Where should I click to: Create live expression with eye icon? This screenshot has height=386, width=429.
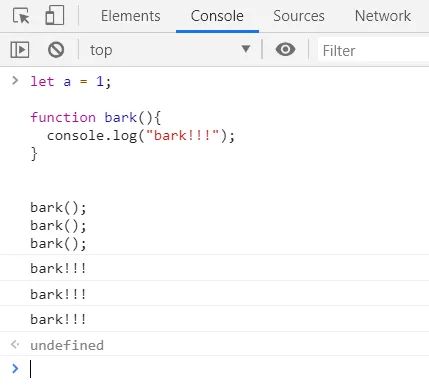tap(285, 50)
